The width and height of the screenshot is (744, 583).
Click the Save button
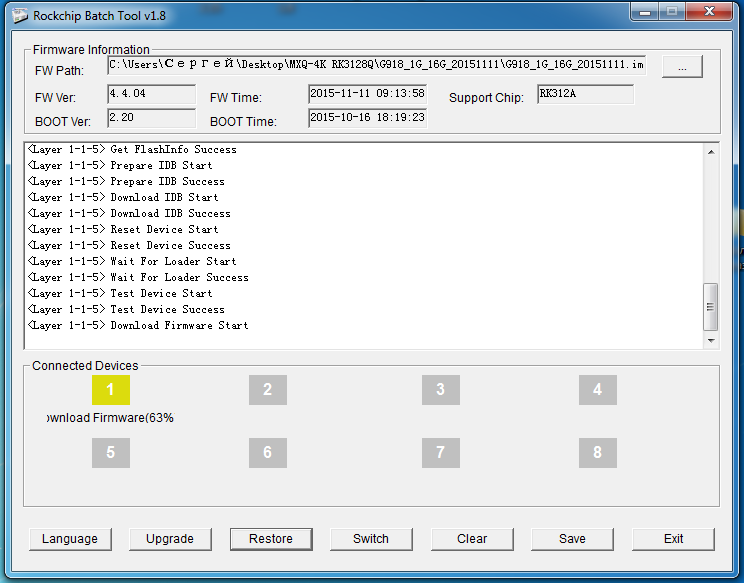click(x=572, y=539)
